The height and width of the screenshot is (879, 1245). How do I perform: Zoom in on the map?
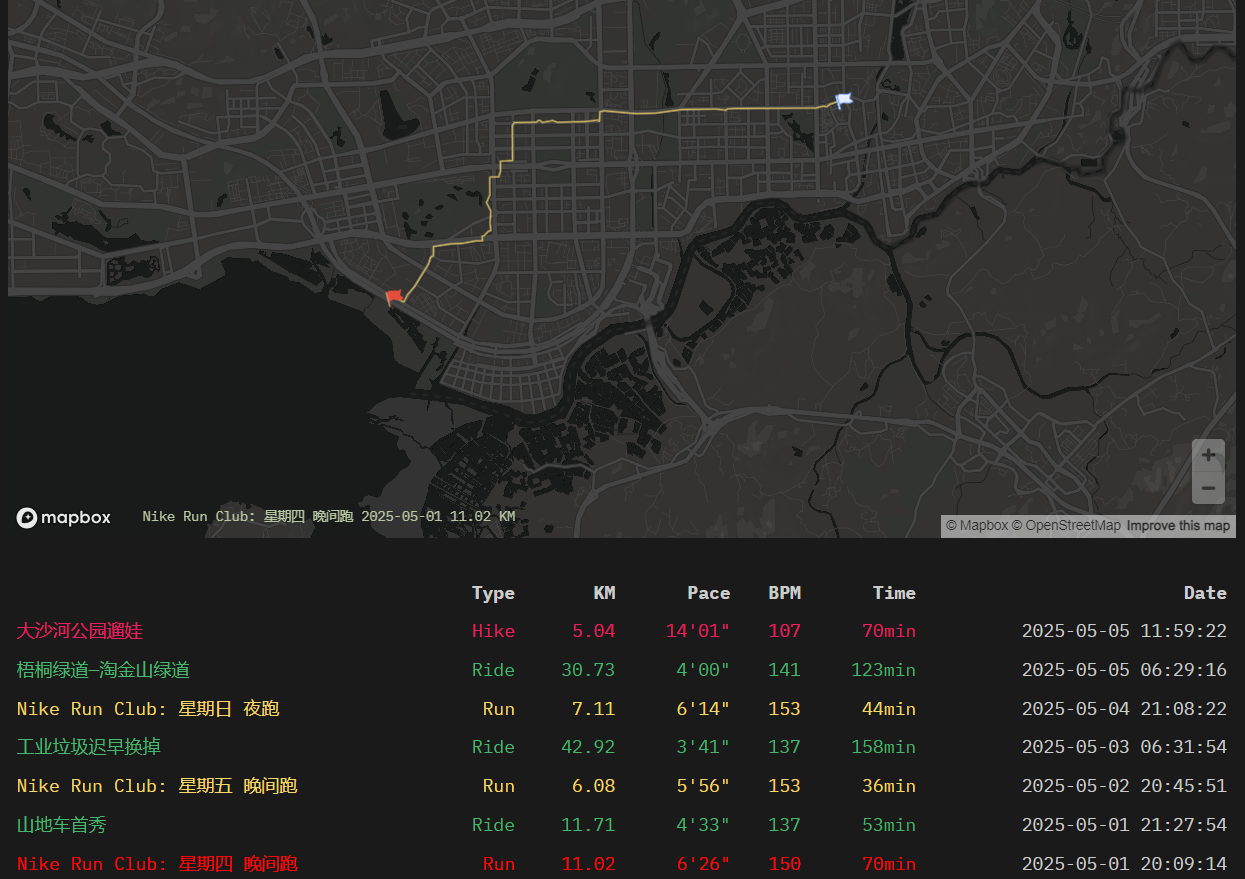click(x=1208, y=455)
